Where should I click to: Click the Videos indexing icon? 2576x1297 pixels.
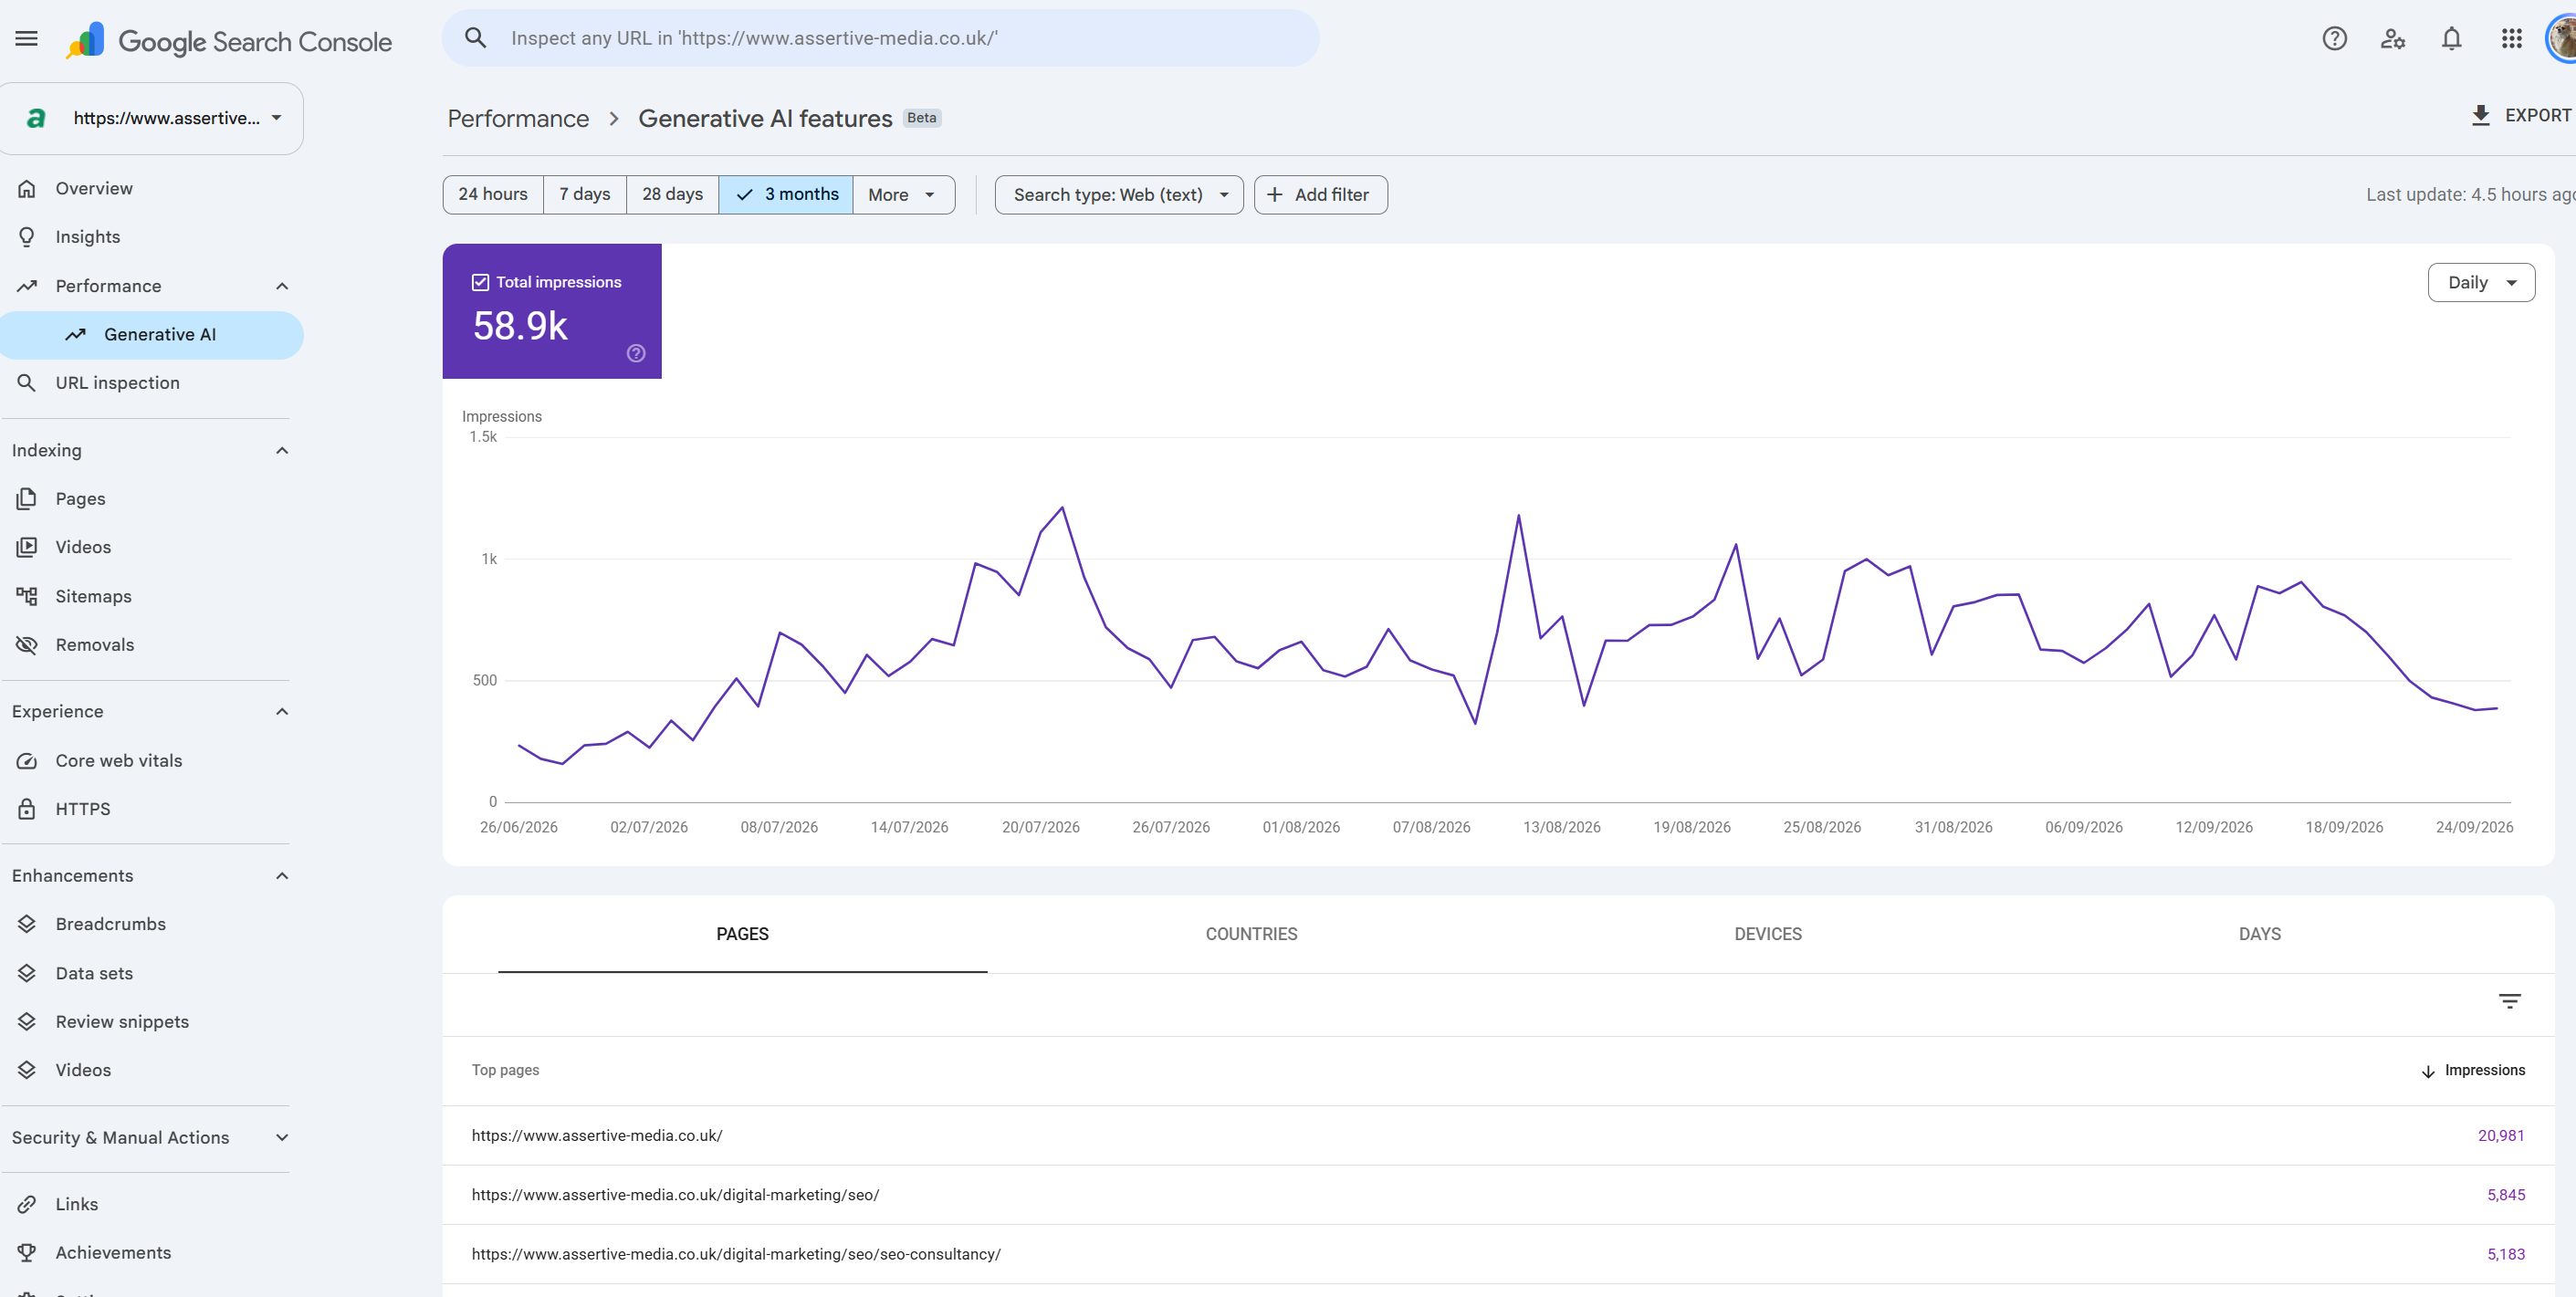pos(27,547)
